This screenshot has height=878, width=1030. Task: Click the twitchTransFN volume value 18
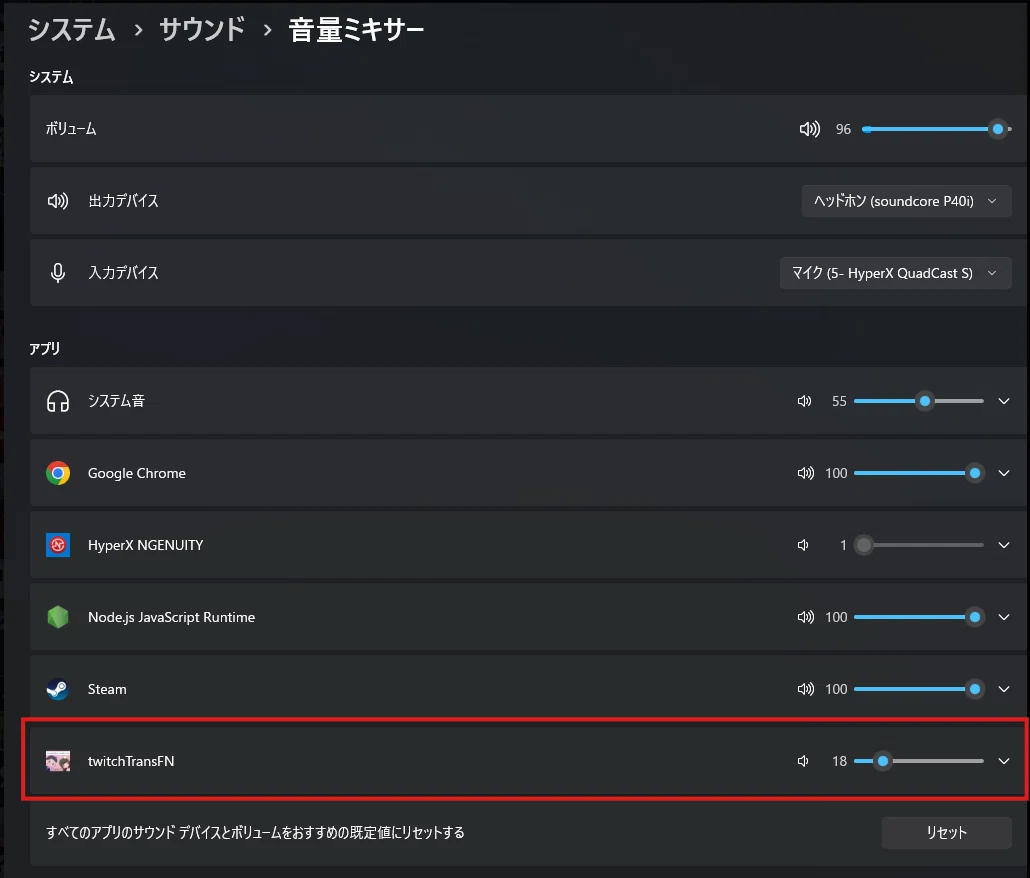pyautogui.click(x=840, y=761)
